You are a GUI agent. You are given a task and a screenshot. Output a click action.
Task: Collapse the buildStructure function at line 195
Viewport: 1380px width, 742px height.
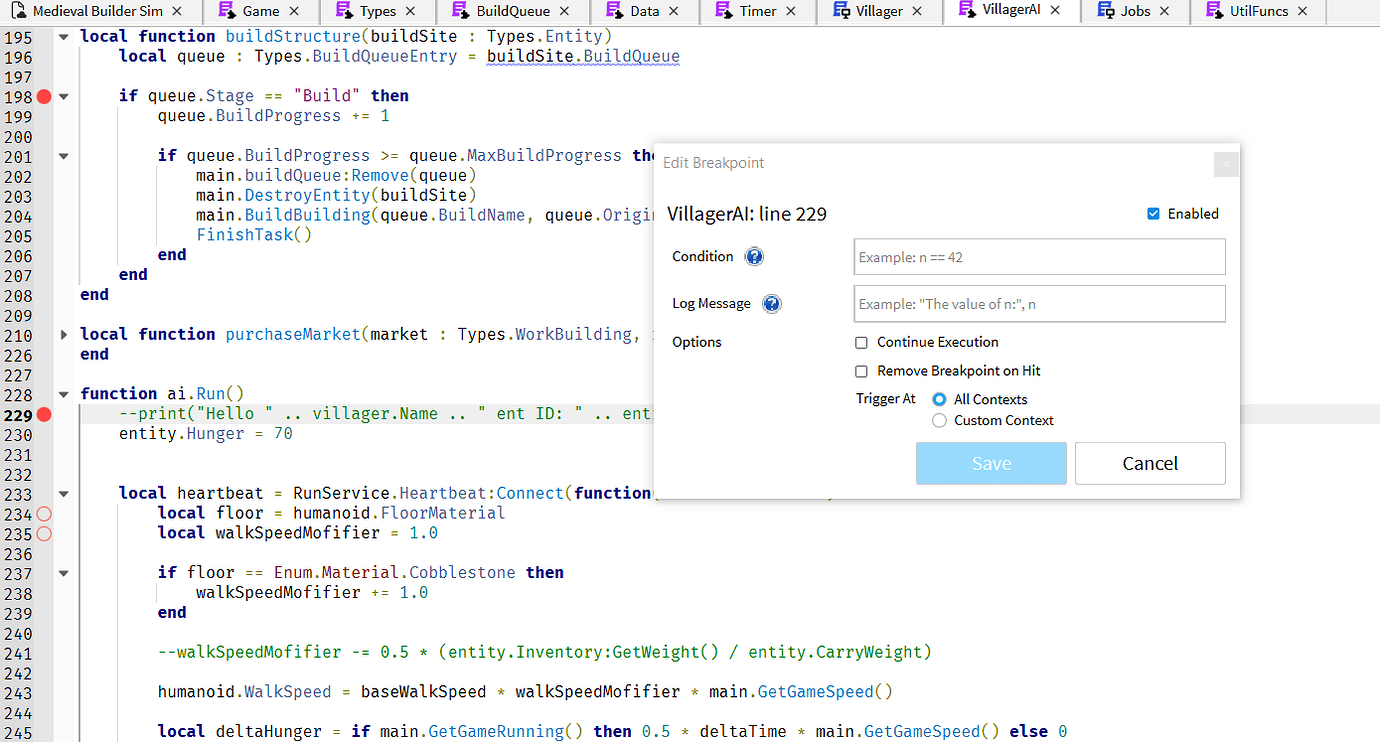pyautogui.click(x=62, y=35)
